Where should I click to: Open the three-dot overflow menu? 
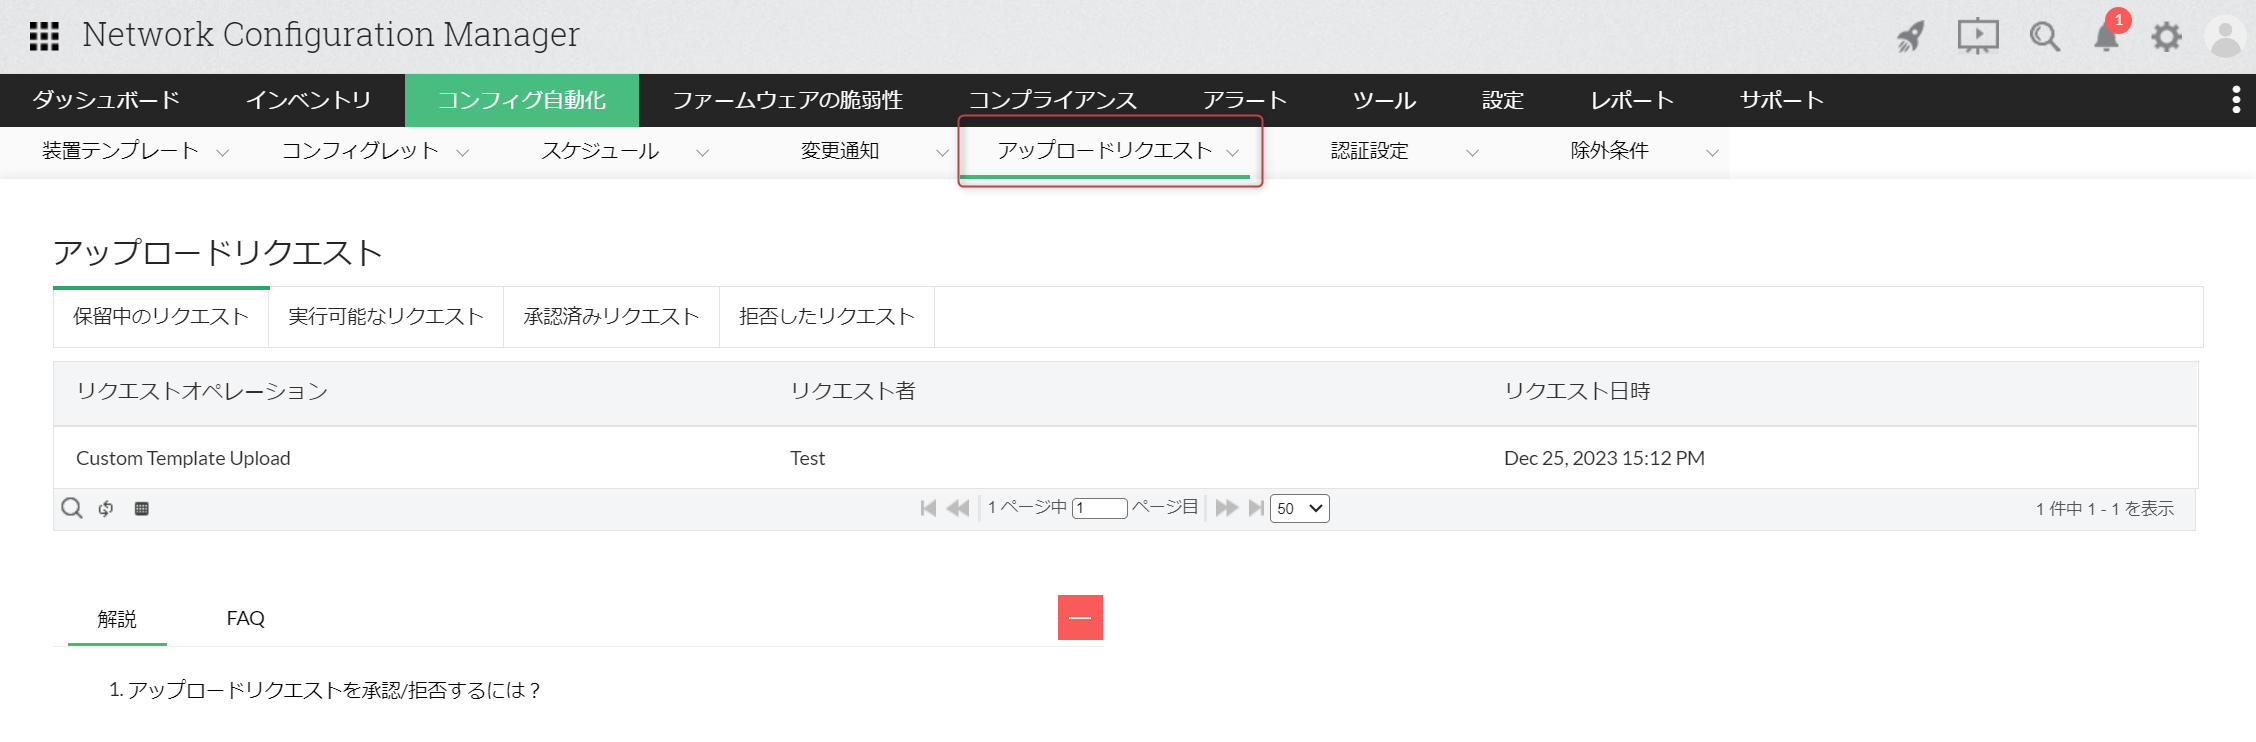(2236, 100)
